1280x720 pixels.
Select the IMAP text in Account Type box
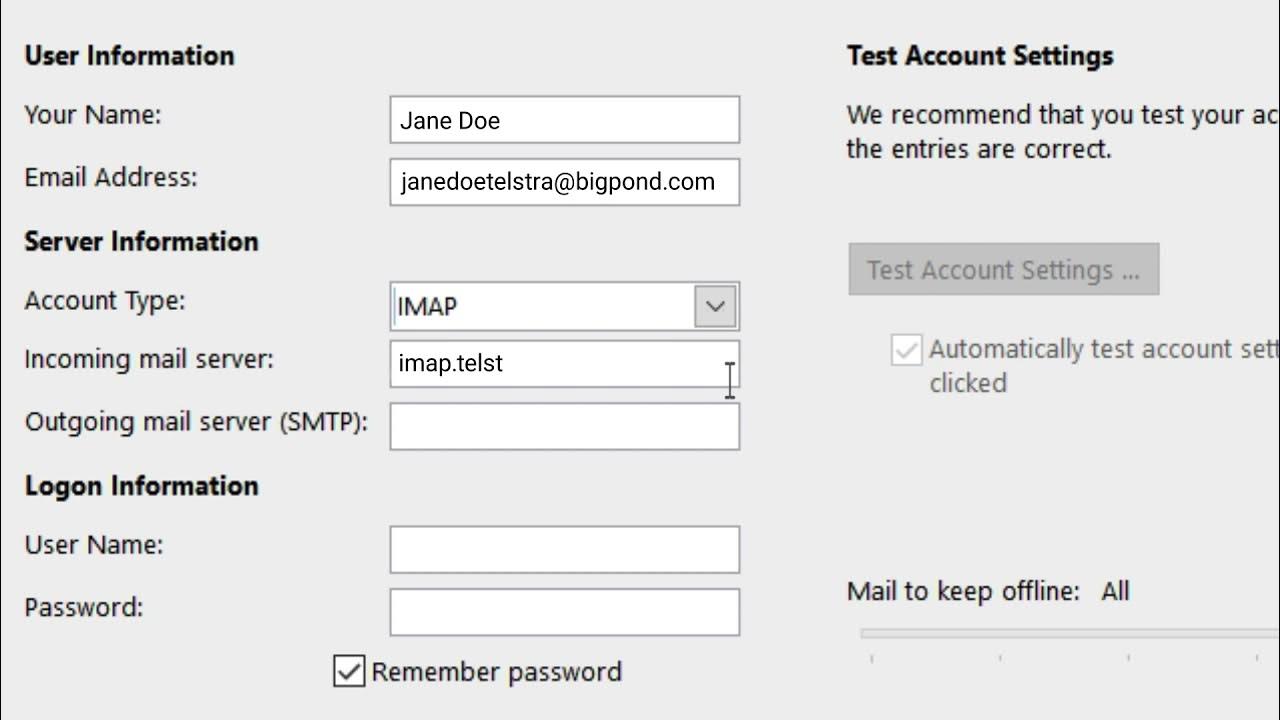pyautogui.click(x=428, y=307)
